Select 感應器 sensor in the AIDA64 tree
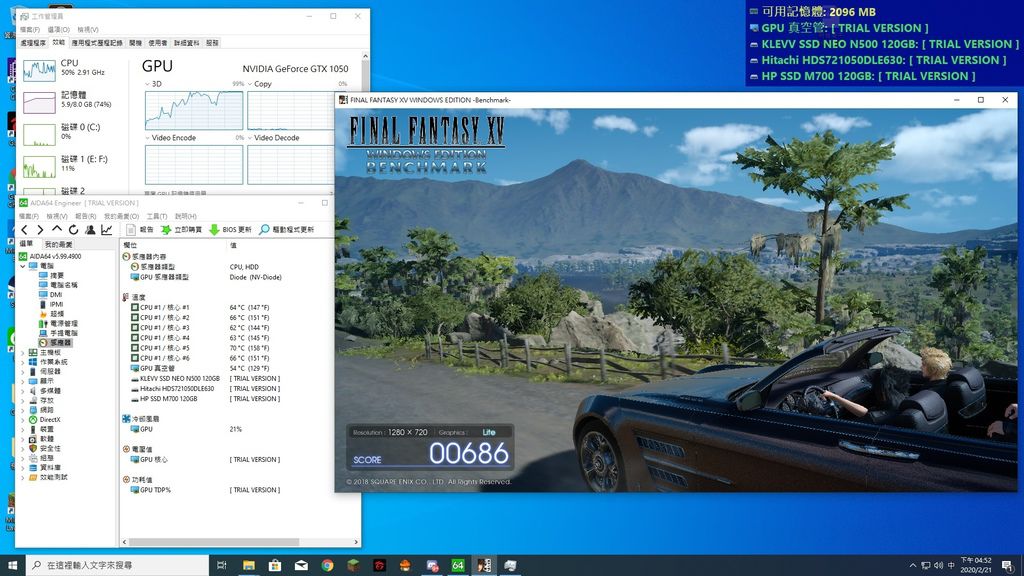 [55, 343]
